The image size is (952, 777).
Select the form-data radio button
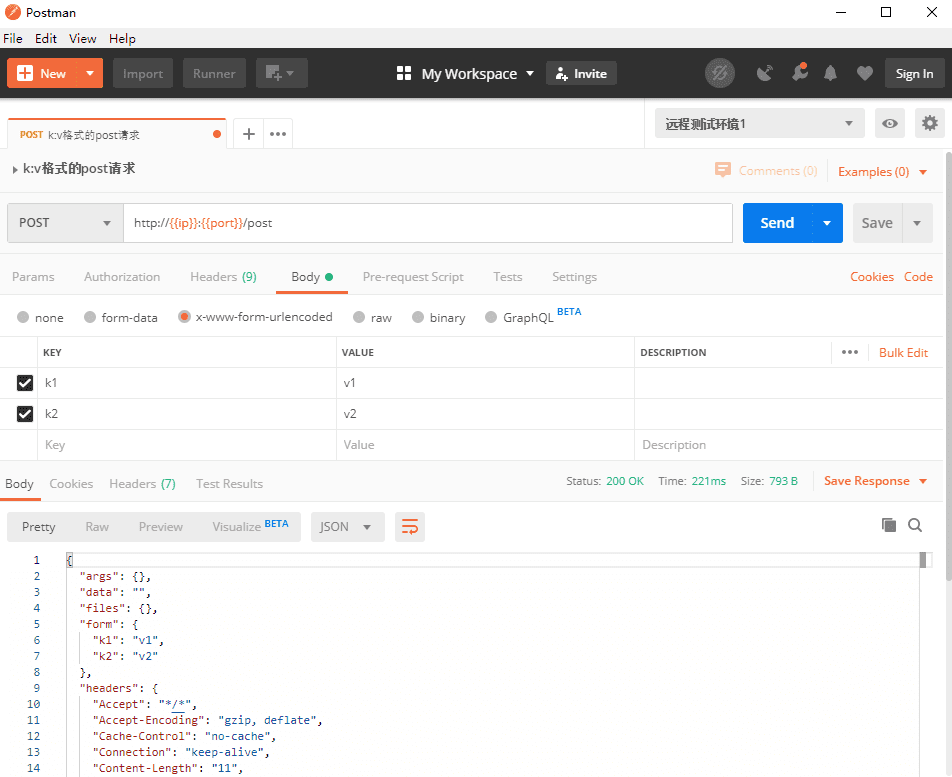90,317
